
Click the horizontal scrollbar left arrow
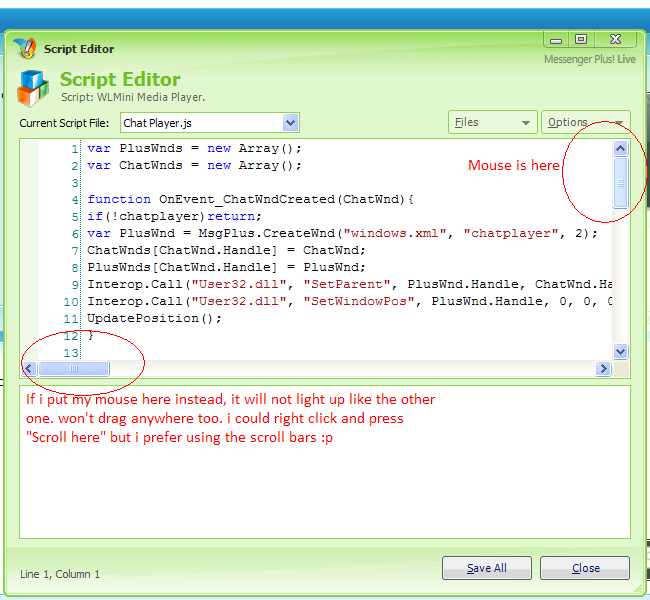[x=28, y=369]
